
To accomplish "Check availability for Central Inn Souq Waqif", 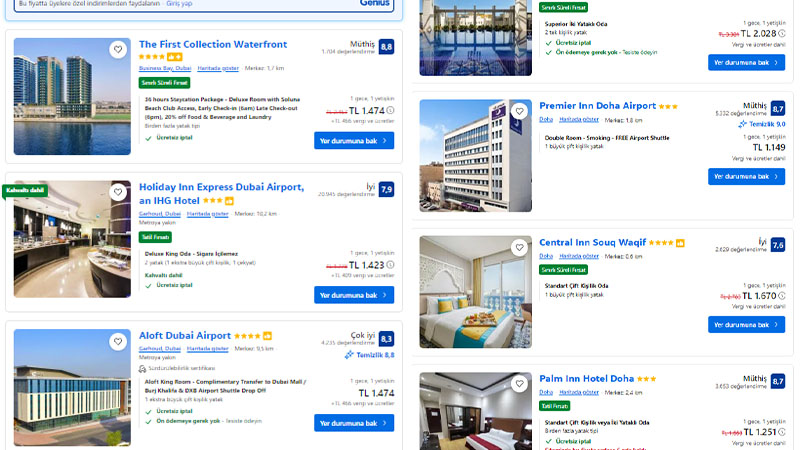I will [746, 324].
